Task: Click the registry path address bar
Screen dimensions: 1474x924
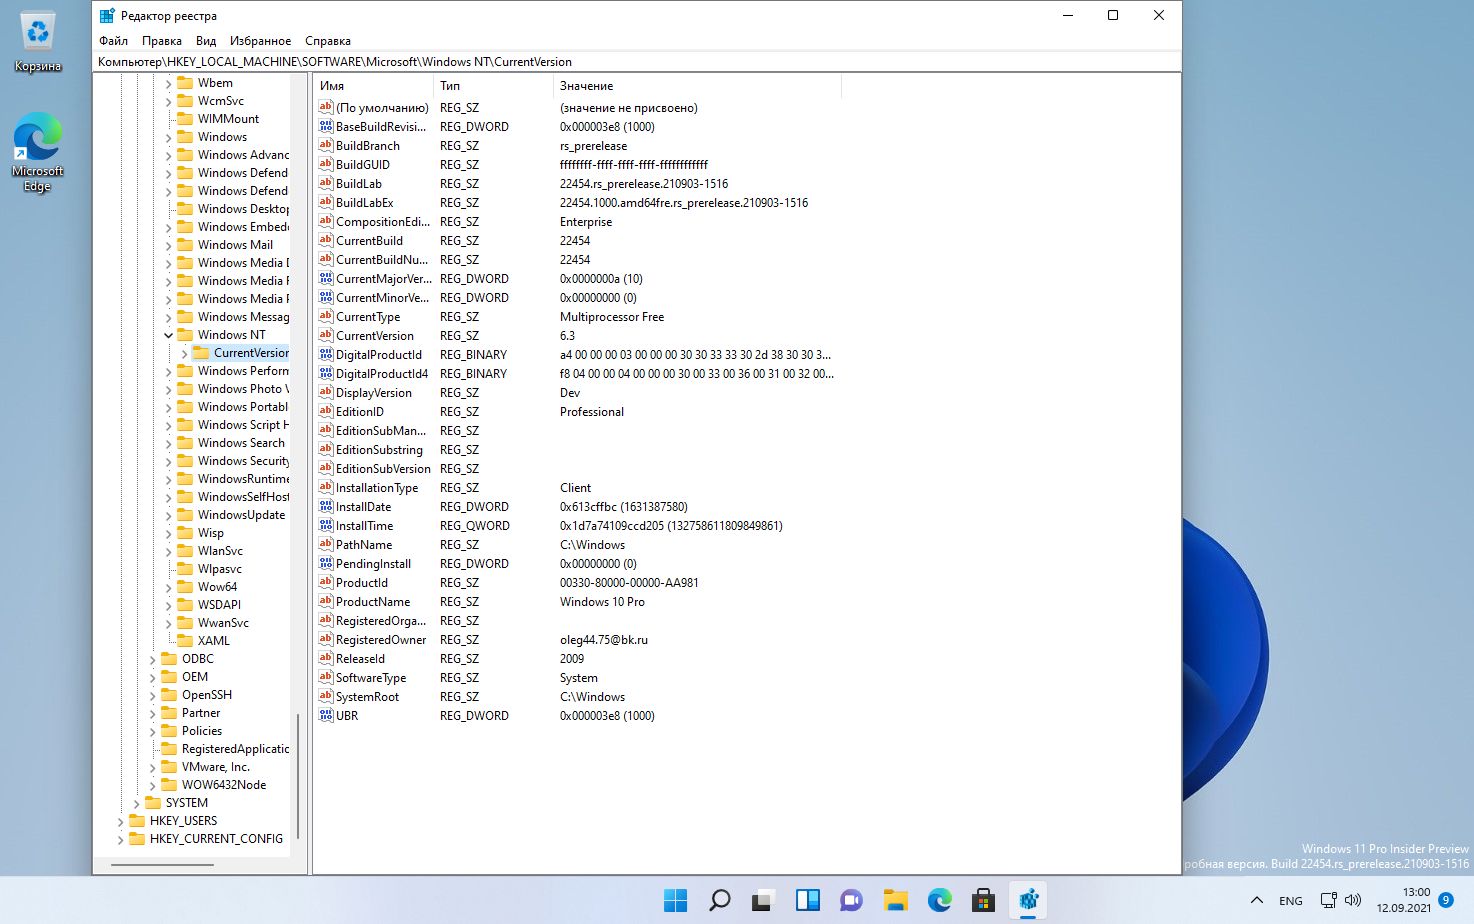Action: (637, 62)
